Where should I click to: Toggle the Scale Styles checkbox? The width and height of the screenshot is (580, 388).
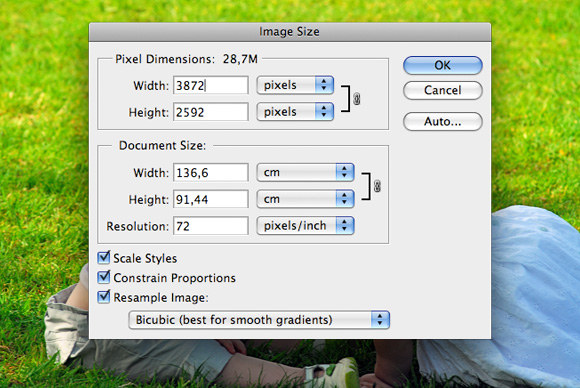tap(104, 257)
